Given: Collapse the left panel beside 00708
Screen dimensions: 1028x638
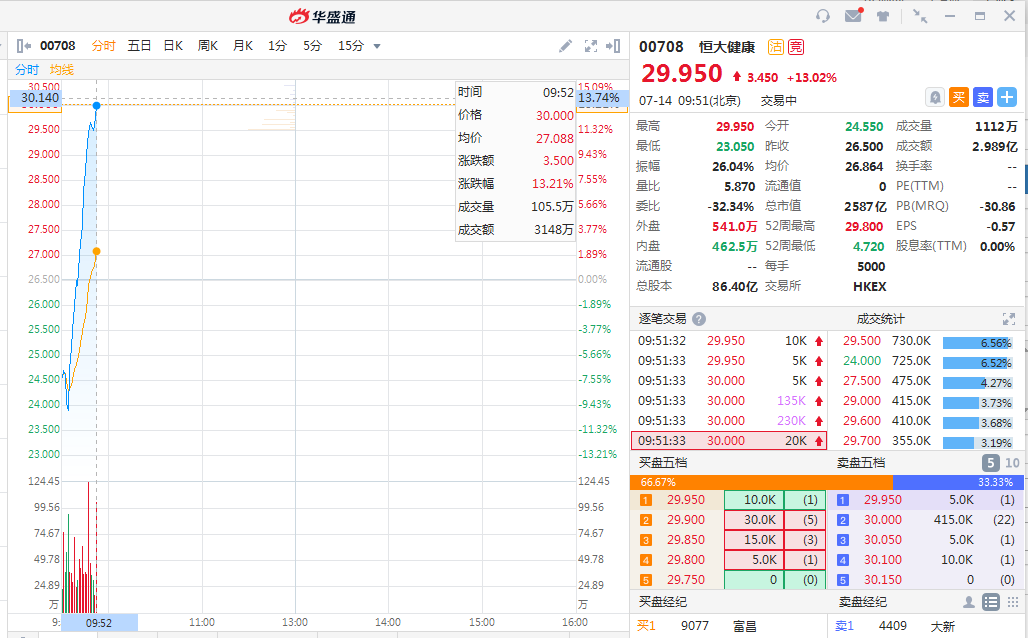Looking at the screenshot, I should point(23,46).
